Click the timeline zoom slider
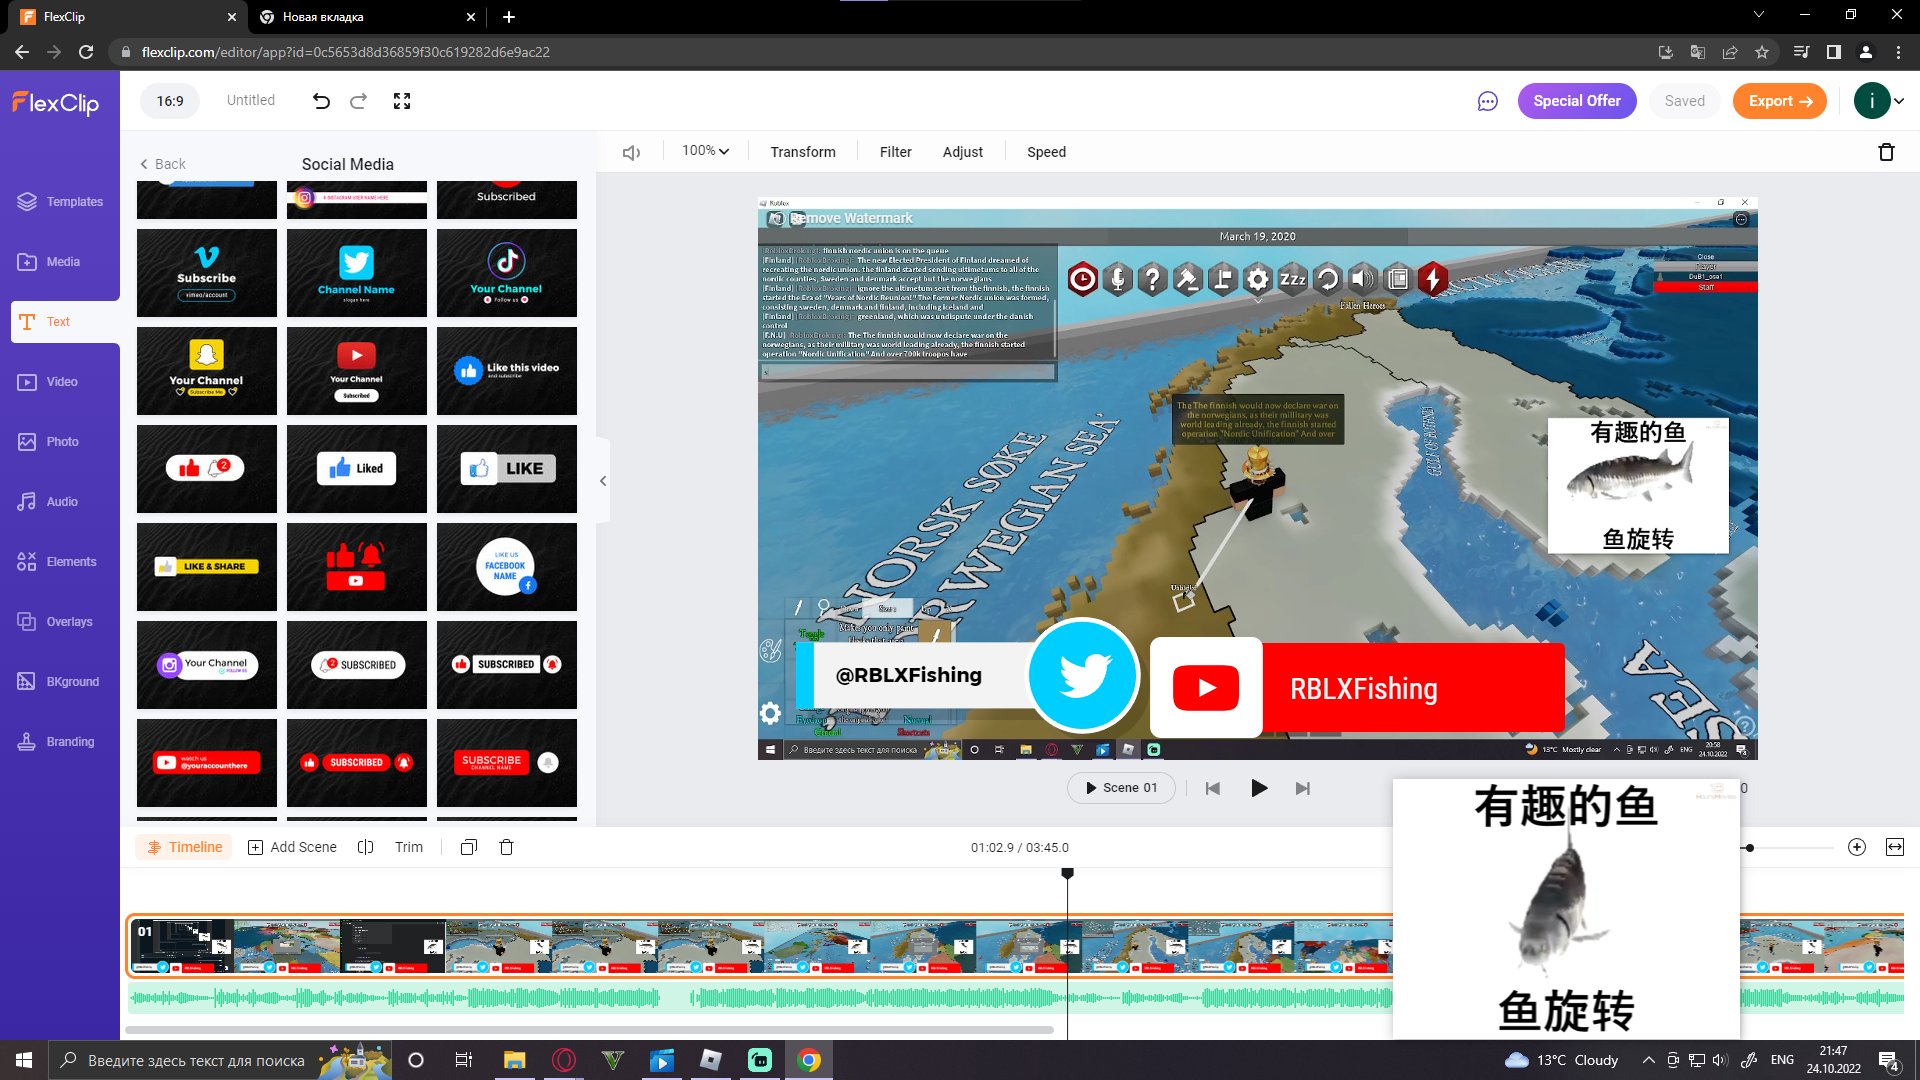1920x1080 pixels. 1750,847
